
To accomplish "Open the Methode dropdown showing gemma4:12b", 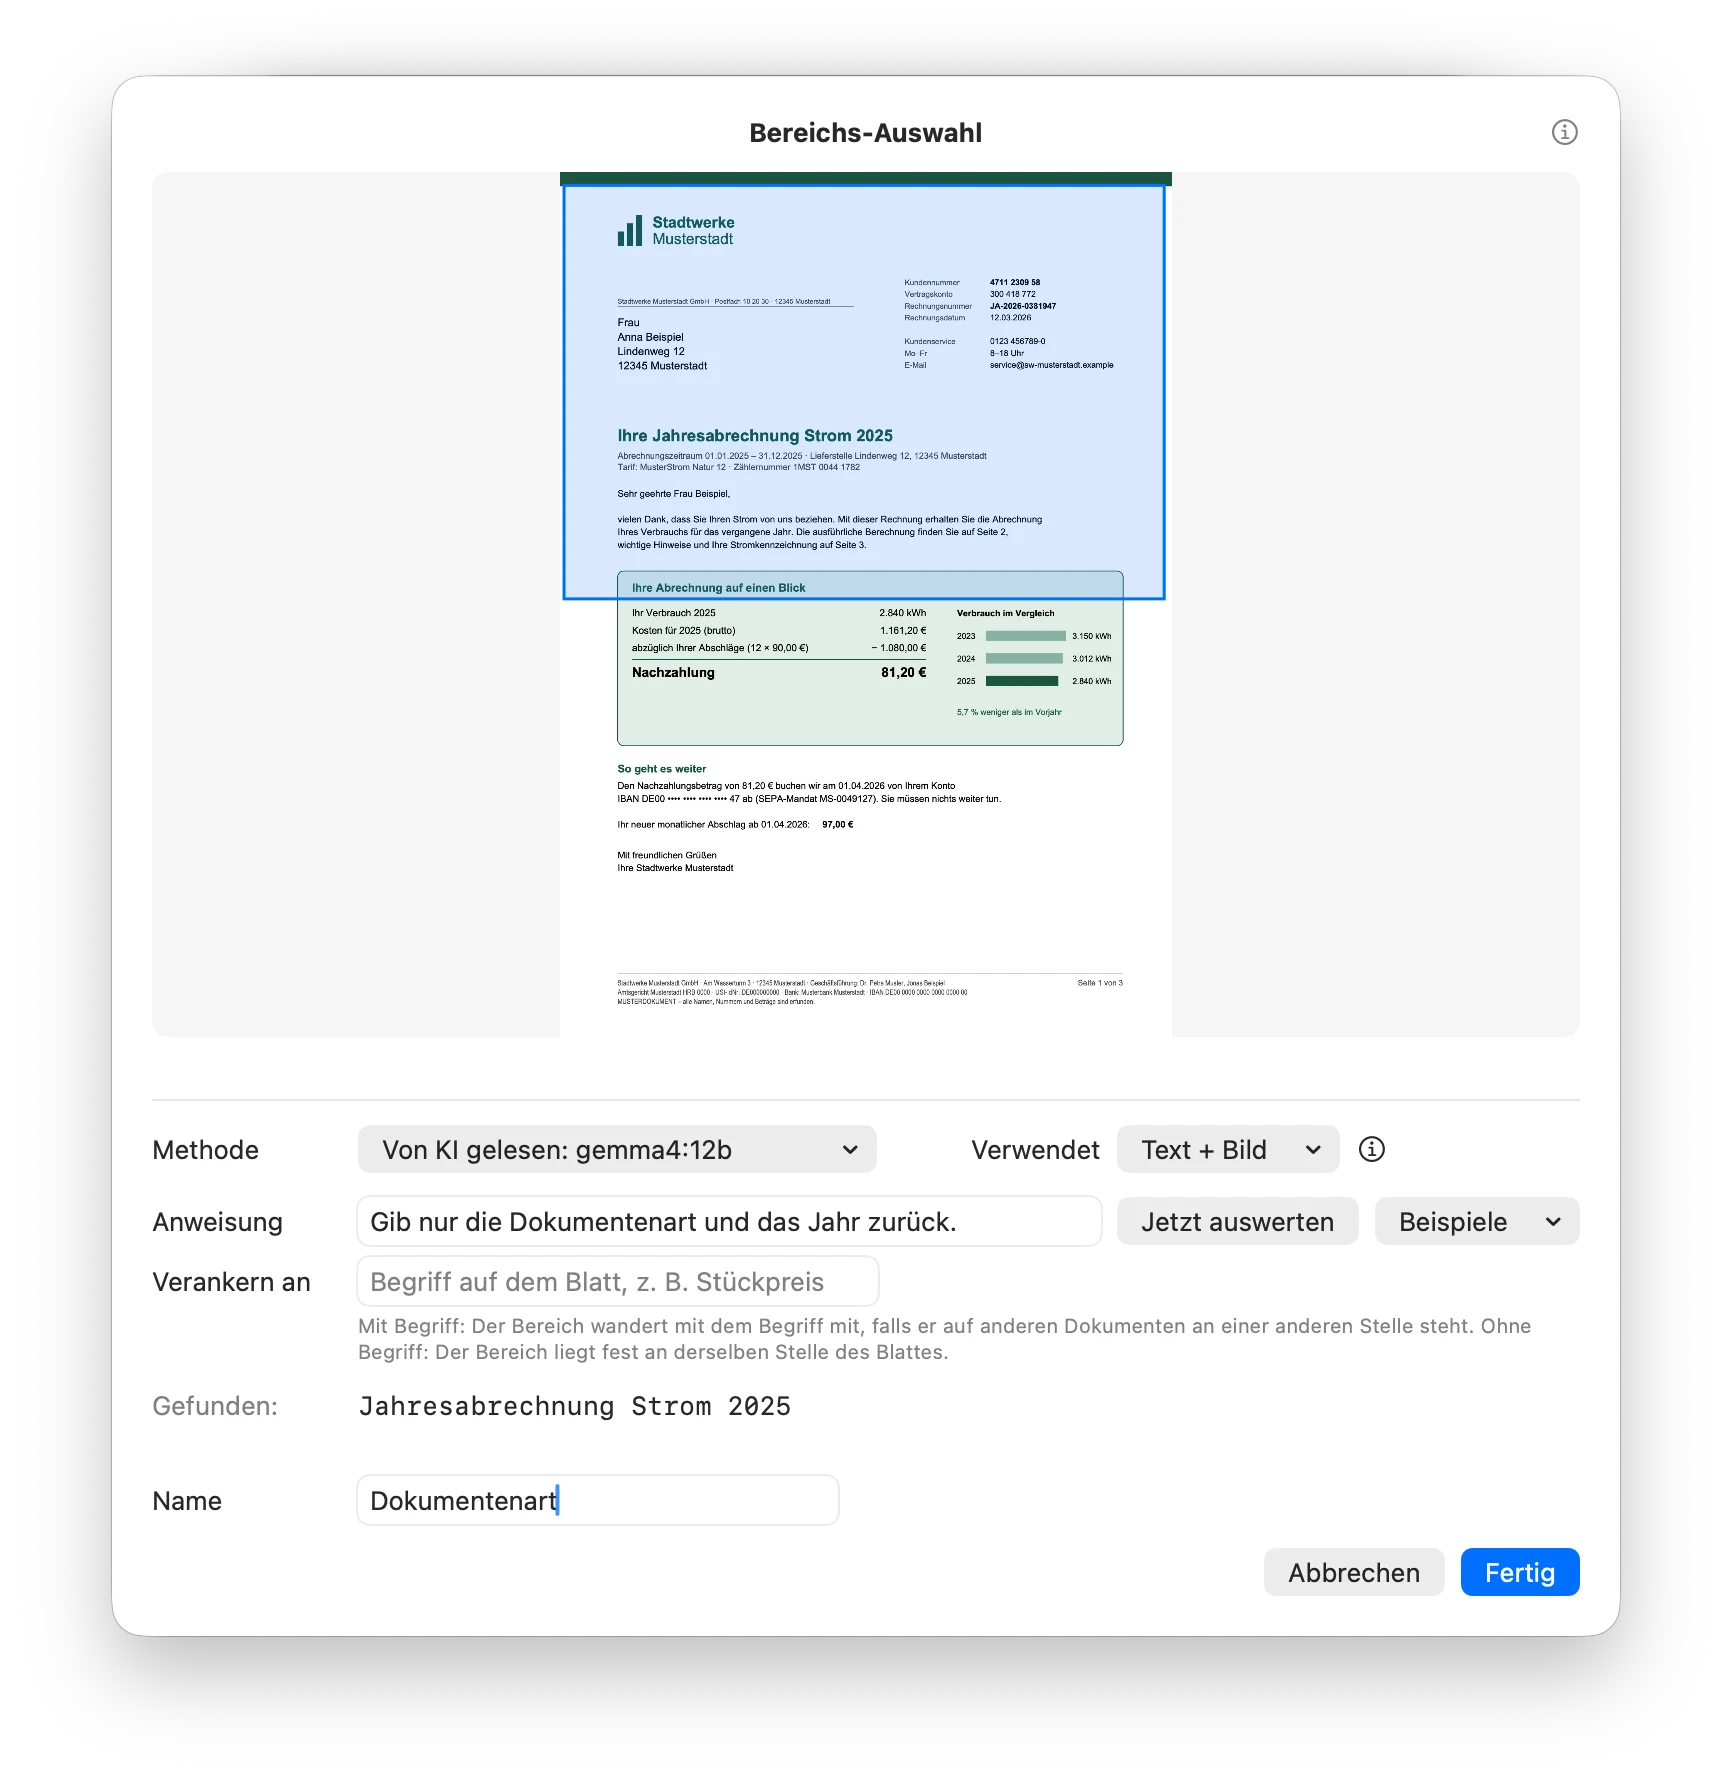I will tap(617, 1149).
